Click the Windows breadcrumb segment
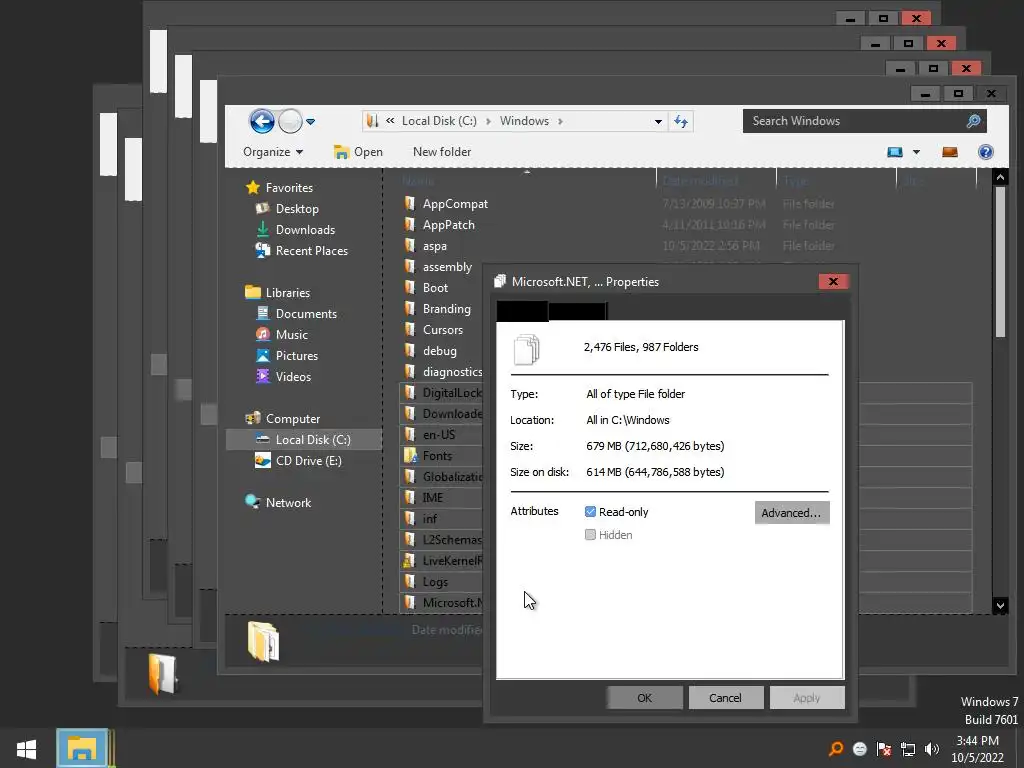1024x768 pixels. click(x=524, y=121)
